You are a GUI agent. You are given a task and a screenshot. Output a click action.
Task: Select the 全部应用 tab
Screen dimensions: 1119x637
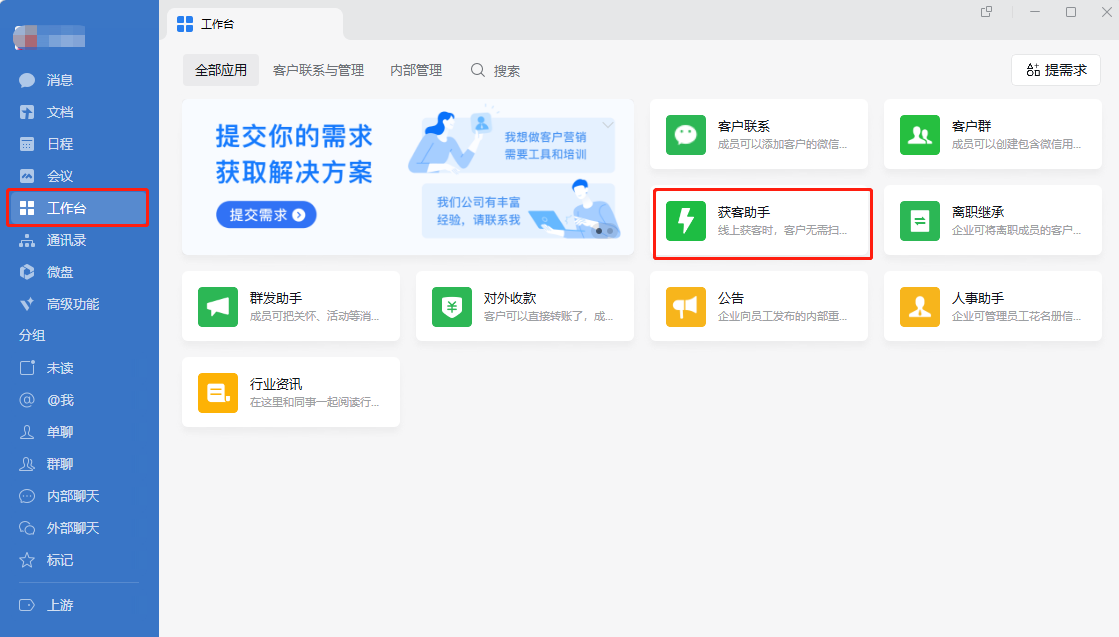221,71
